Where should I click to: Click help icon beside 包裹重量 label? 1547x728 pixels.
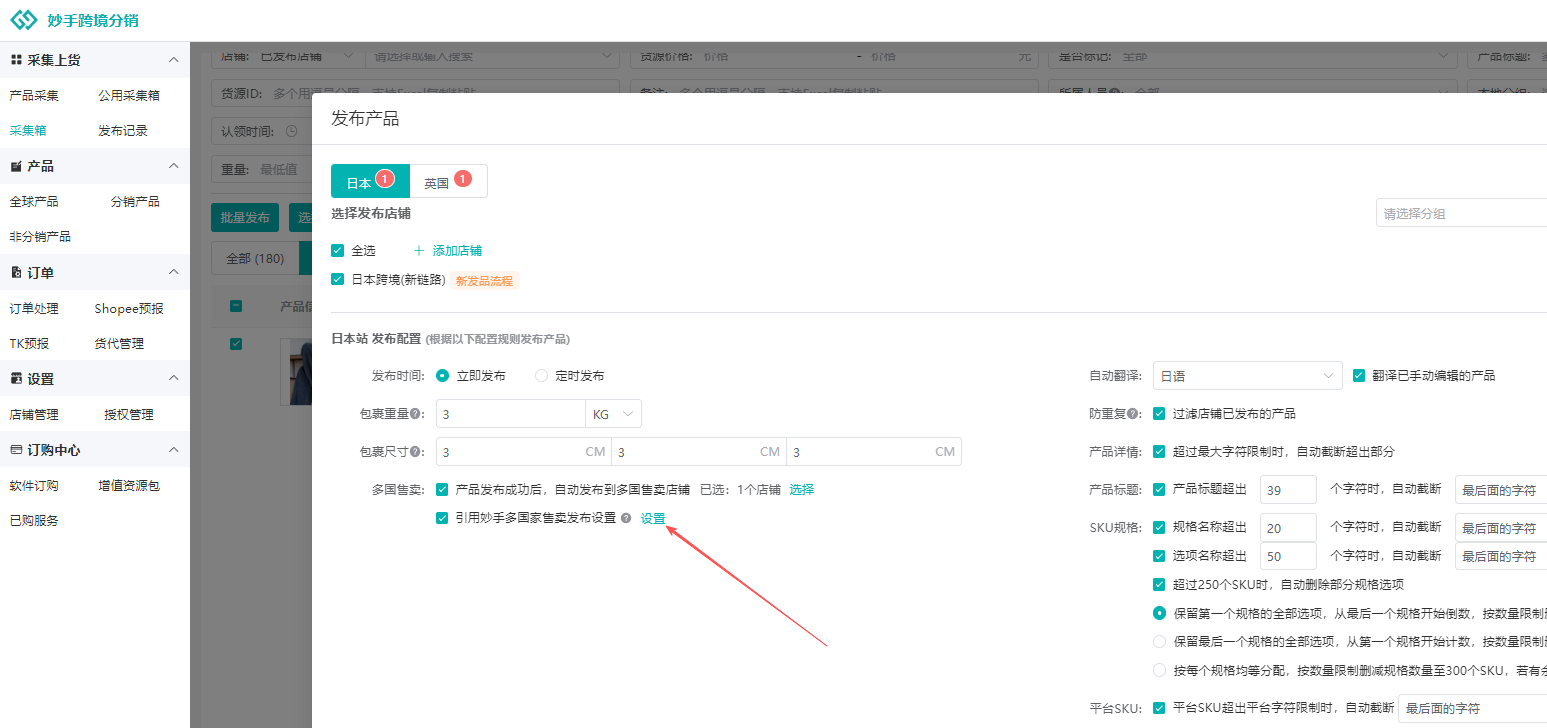415,414
